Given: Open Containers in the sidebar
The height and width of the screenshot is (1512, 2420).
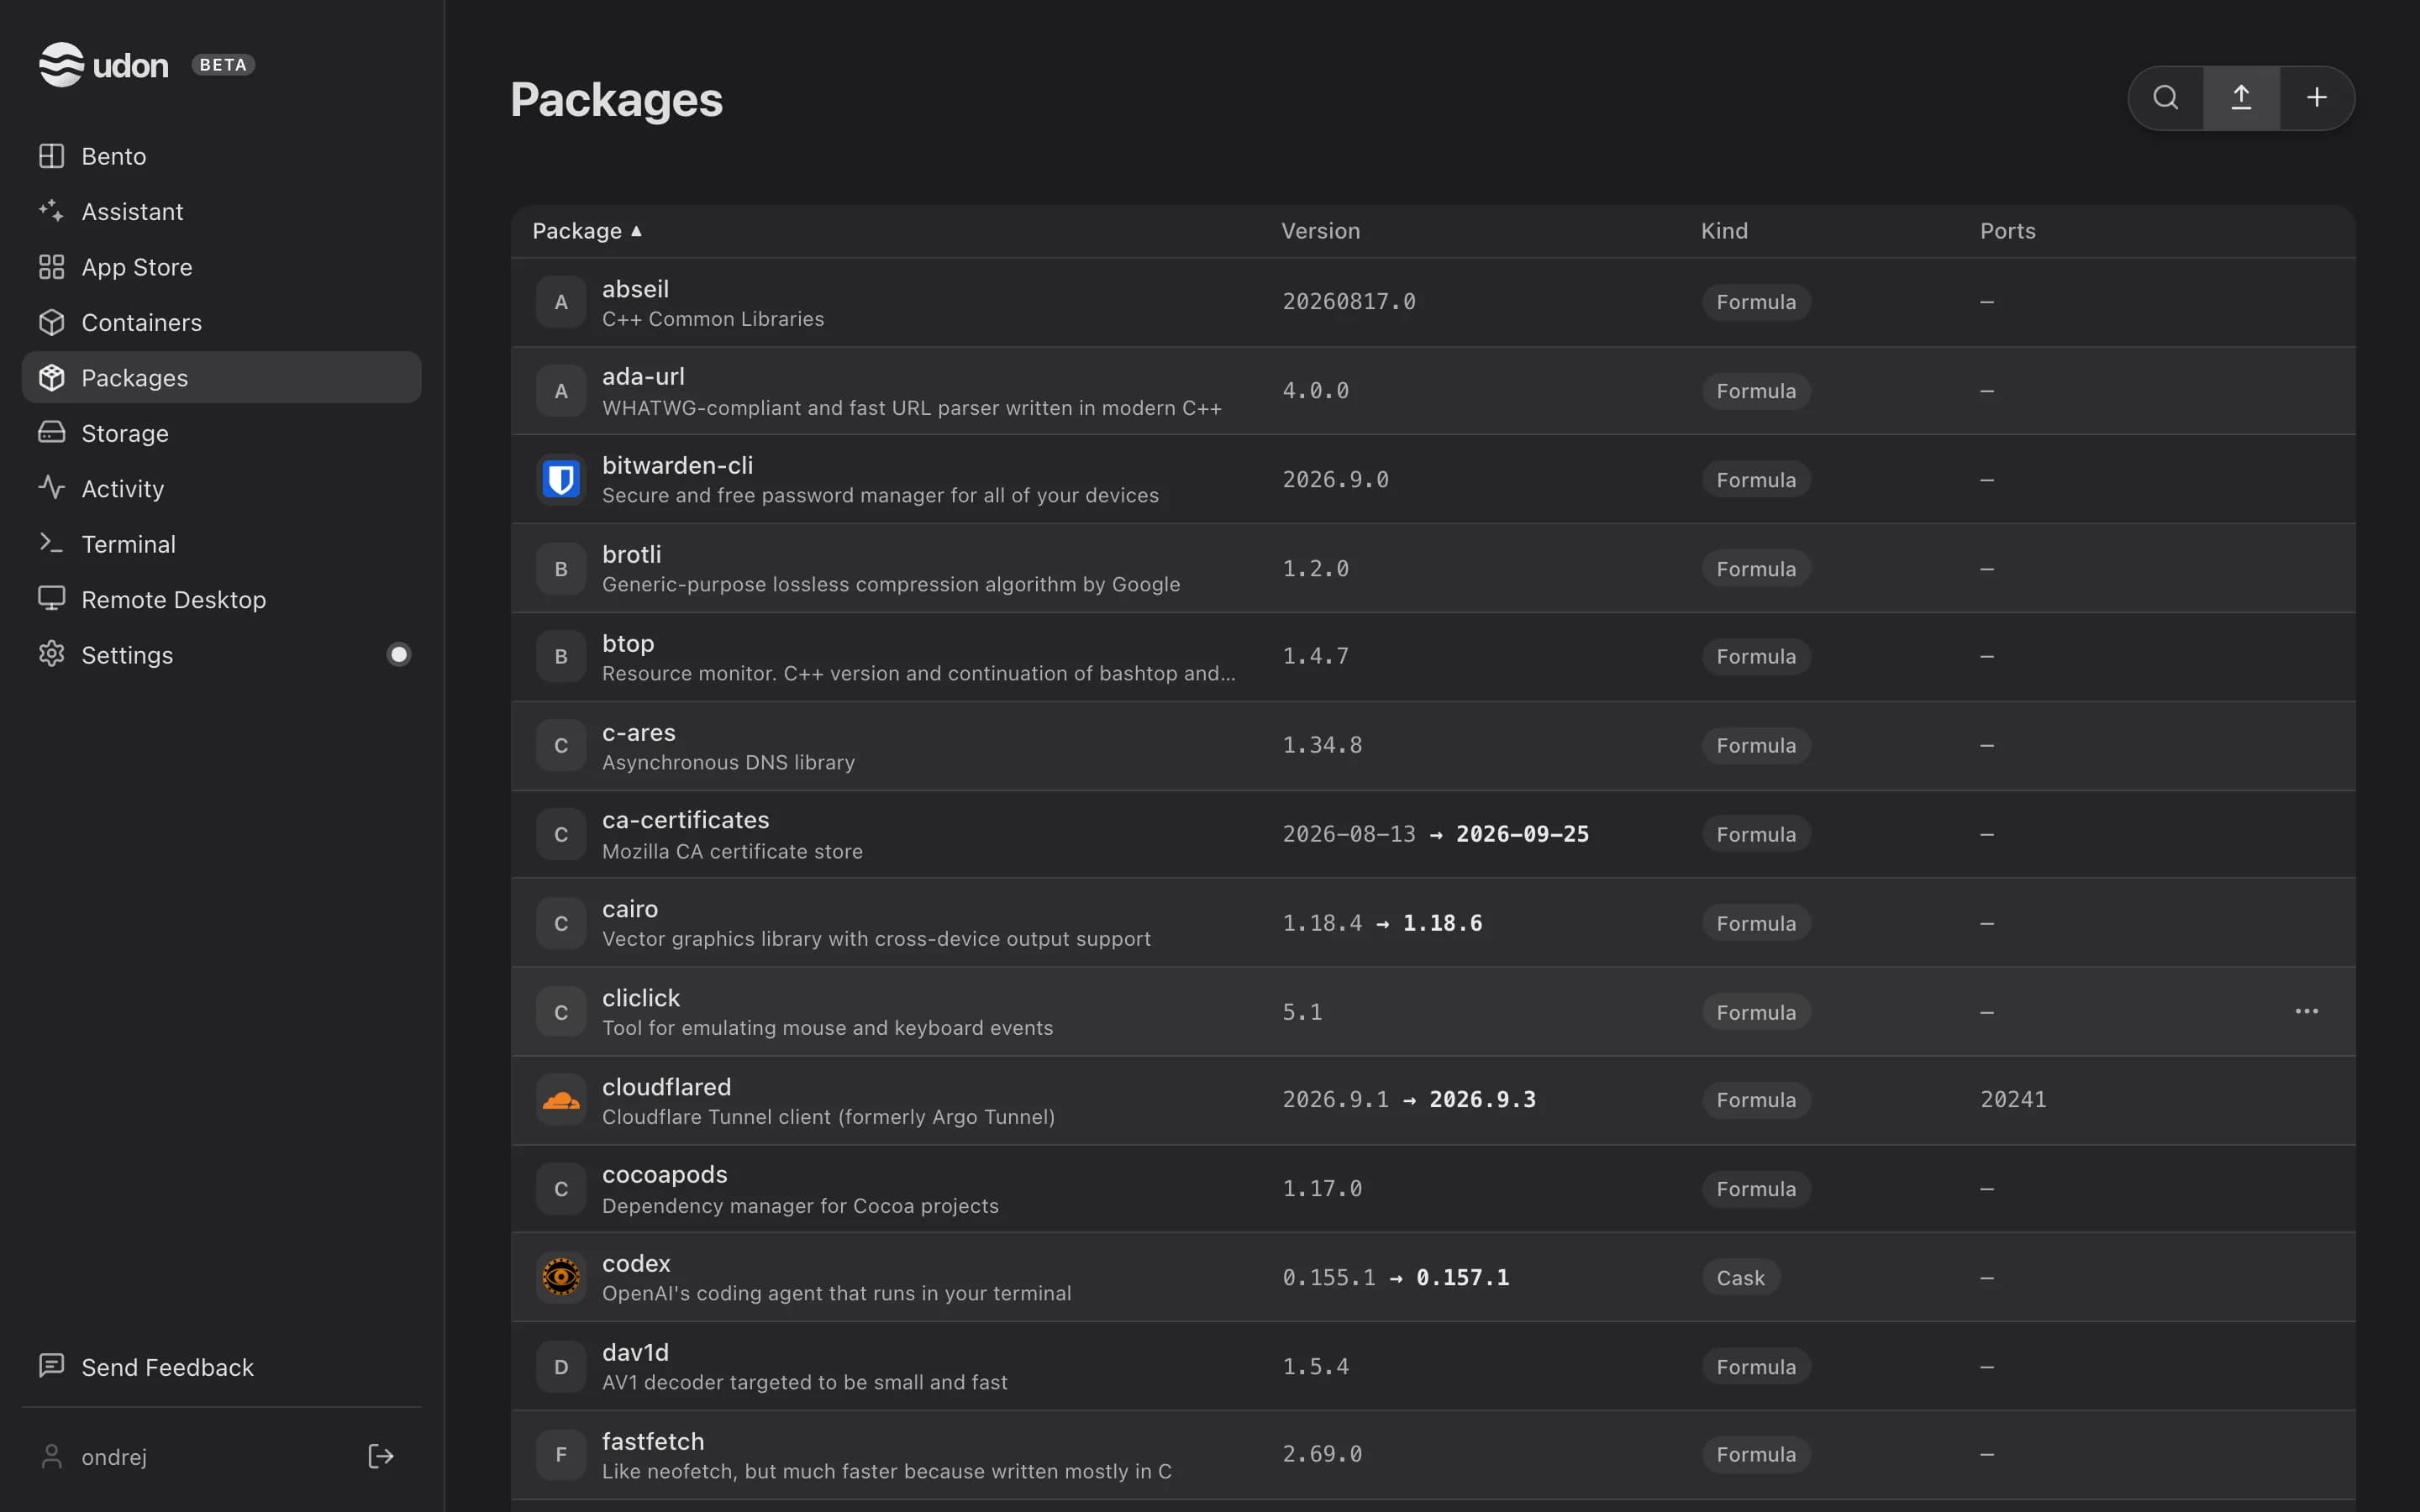Looking at the screenshot, I should [221, 323].
